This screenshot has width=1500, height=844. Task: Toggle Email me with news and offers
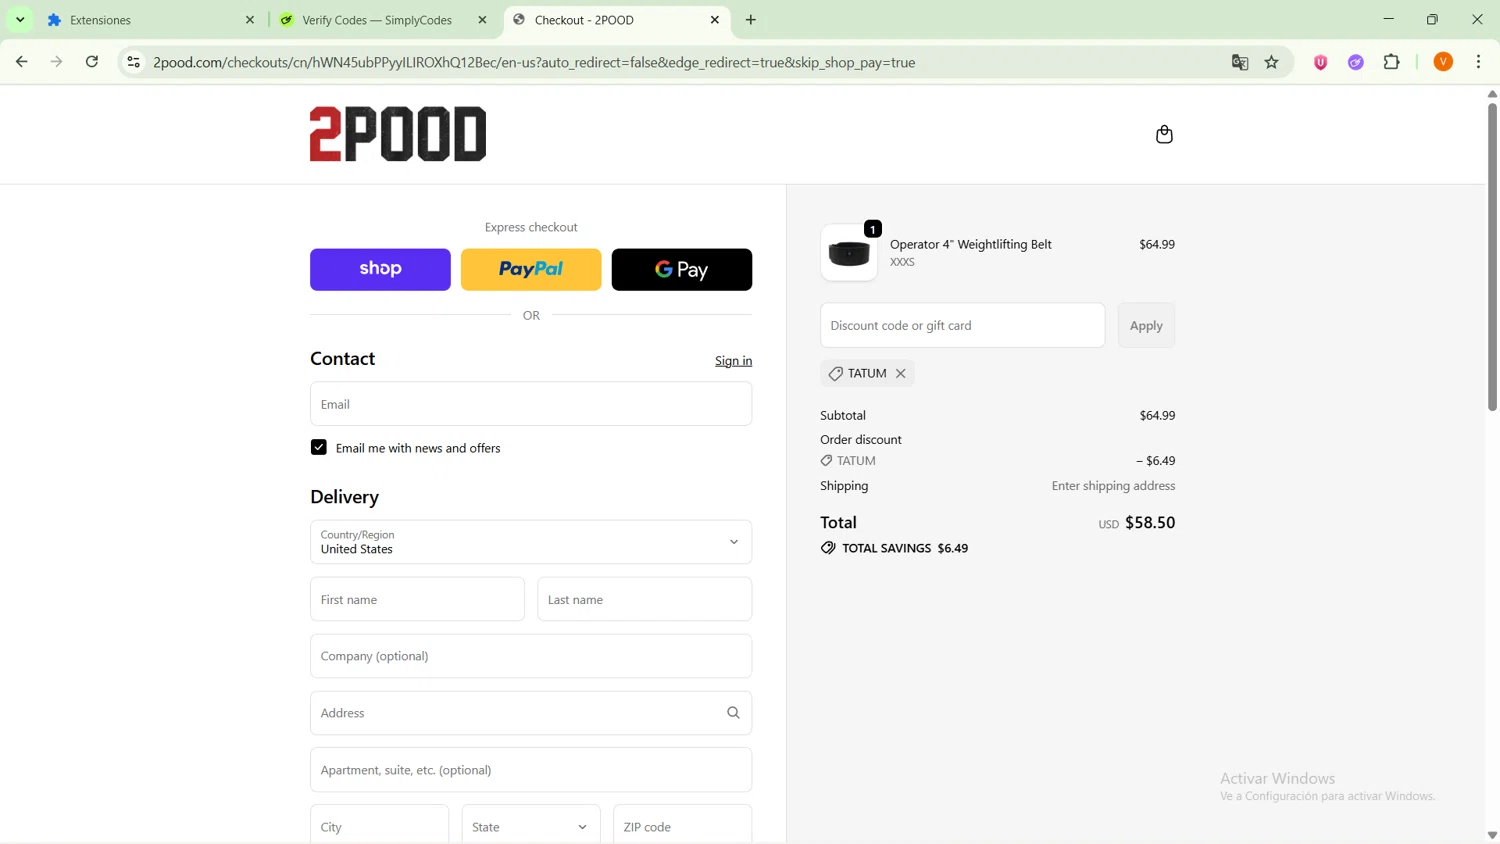point(319,447)
